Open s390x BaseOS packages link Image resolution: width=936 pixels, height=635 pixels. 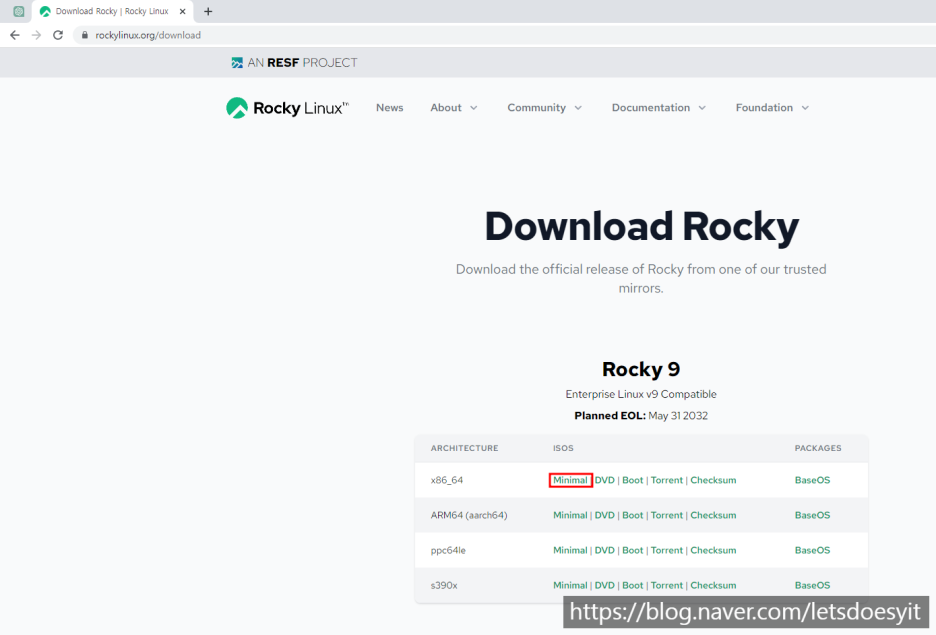812,586
